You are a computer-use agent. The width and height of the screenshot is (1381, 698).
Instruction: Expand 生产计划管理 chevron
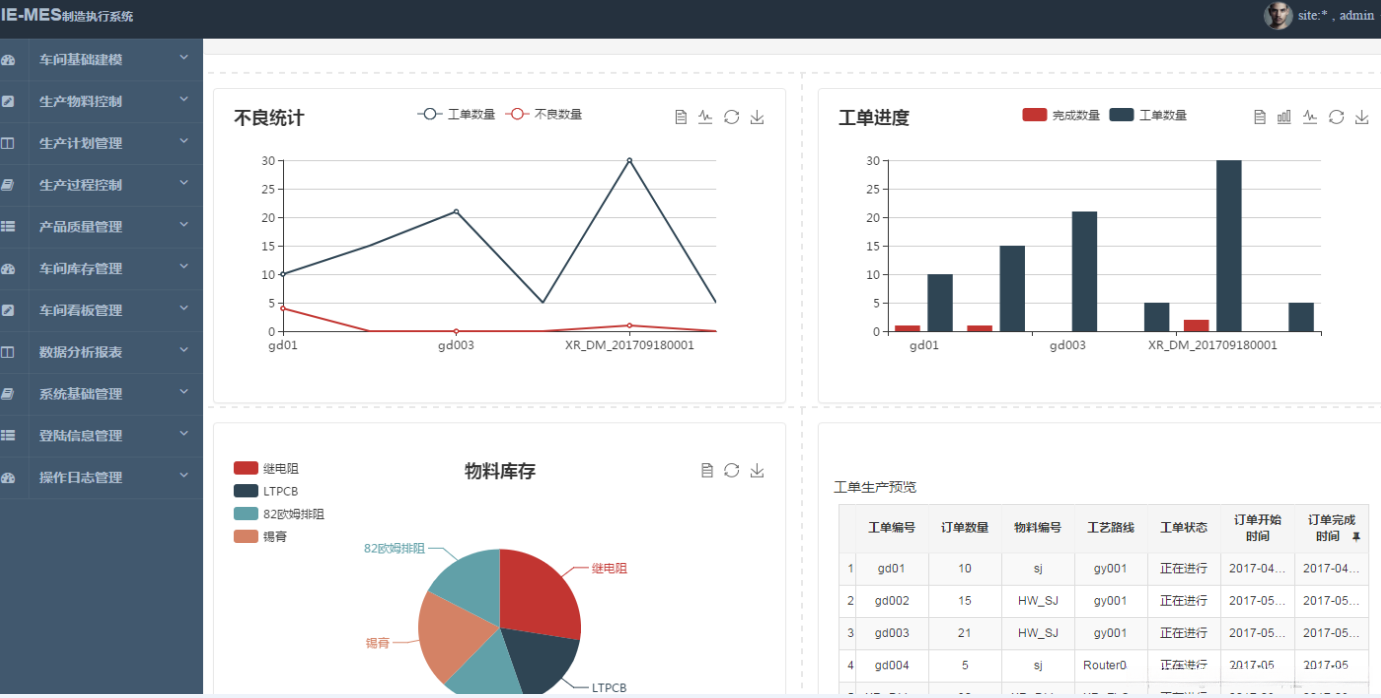(x=184, y=142)
